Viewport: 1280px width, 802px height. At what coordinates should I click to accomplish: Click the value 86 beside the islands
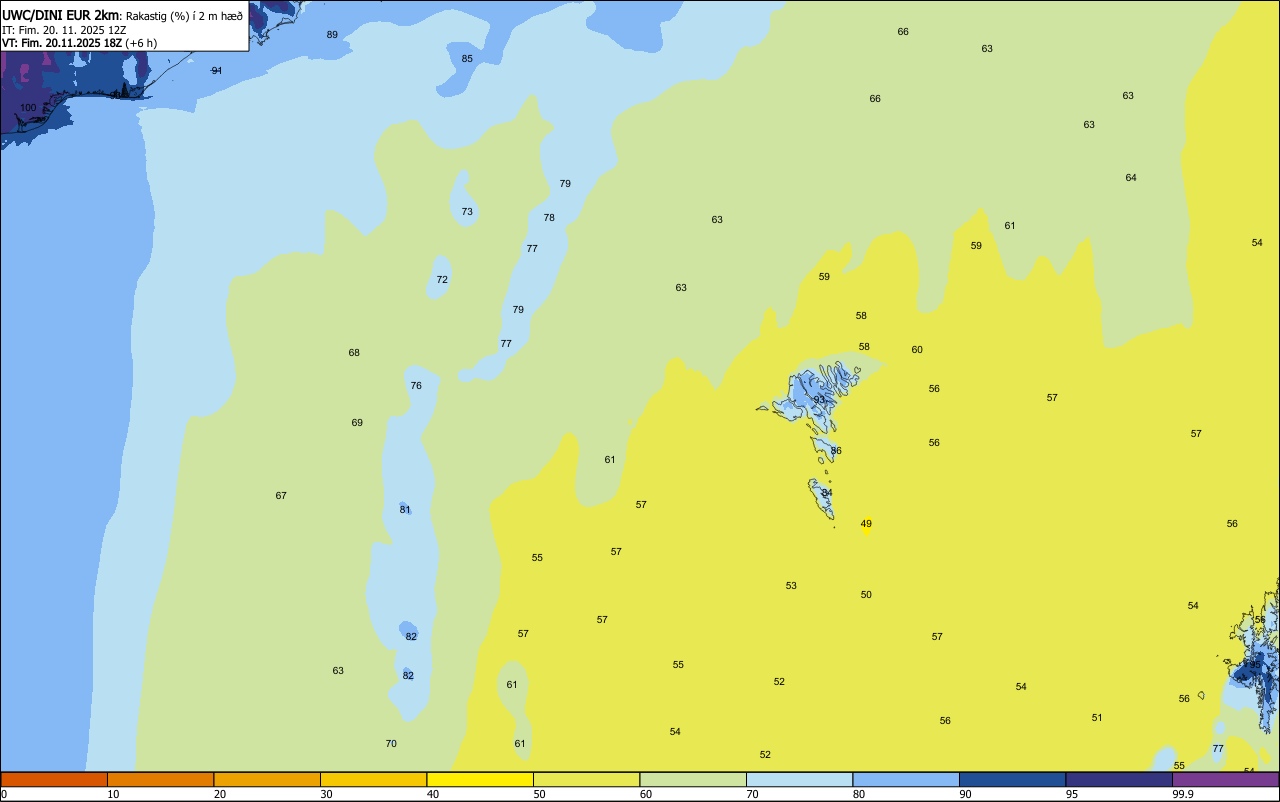(x=836, y=450)
